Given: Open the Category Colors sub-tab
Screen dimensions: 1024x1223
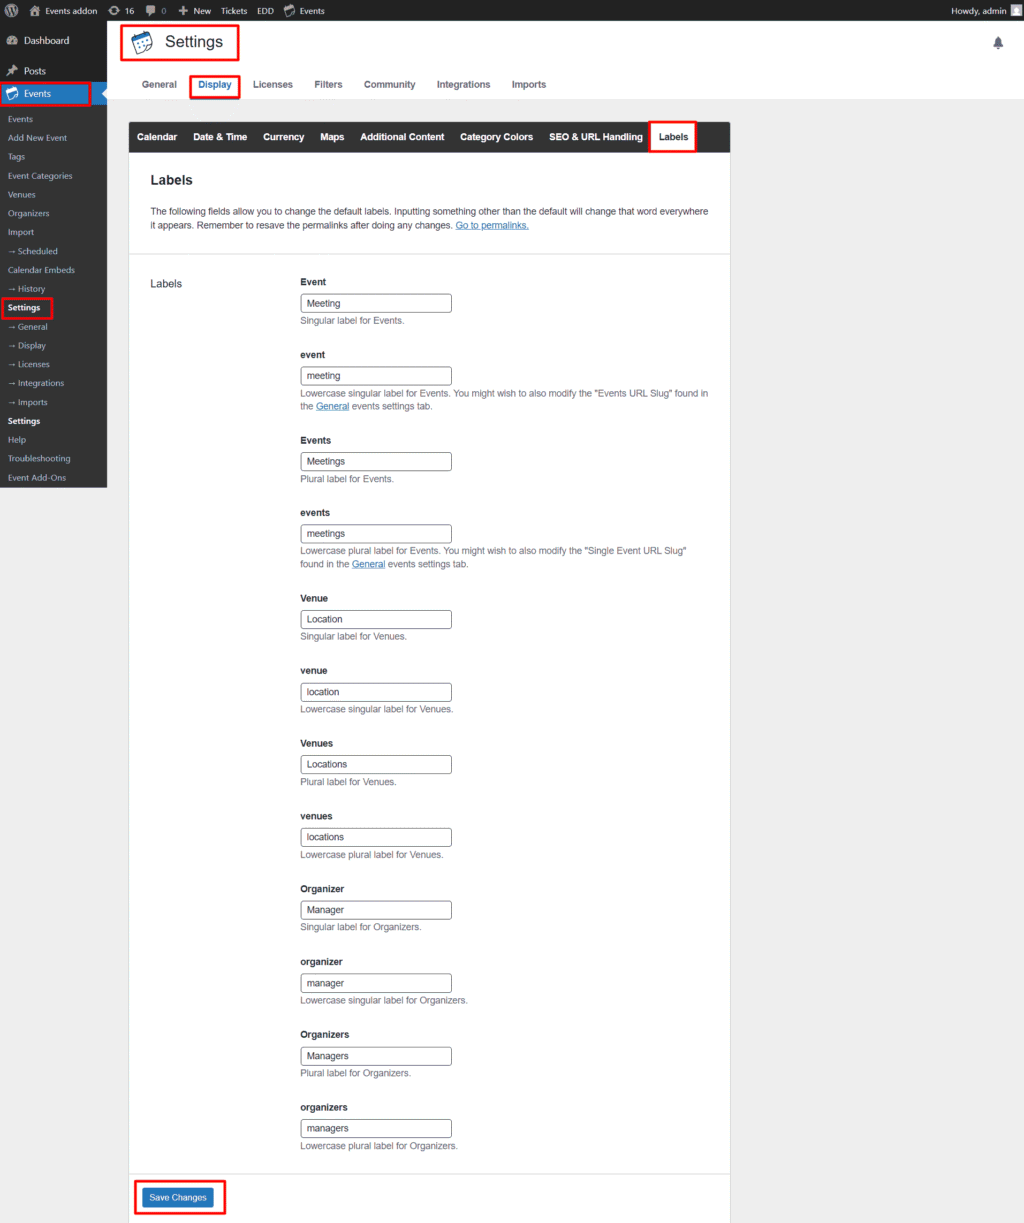Looking at the screenshot, I should click(497, 137).
